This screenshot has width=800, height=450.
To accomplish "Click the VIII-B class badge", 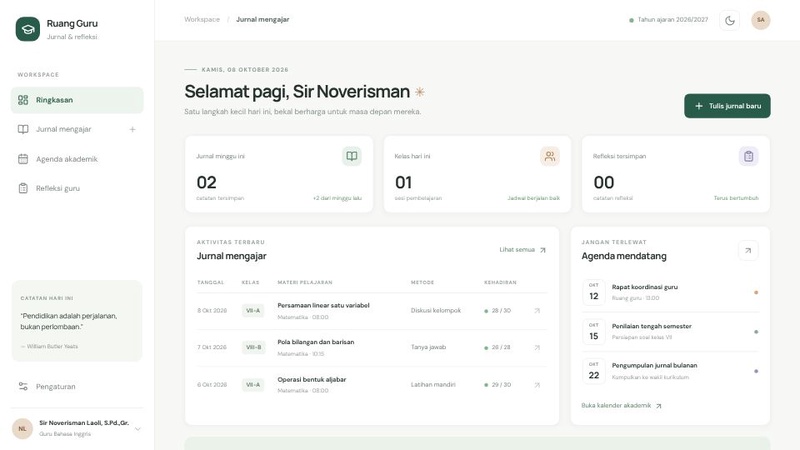I will coord(254,347).
